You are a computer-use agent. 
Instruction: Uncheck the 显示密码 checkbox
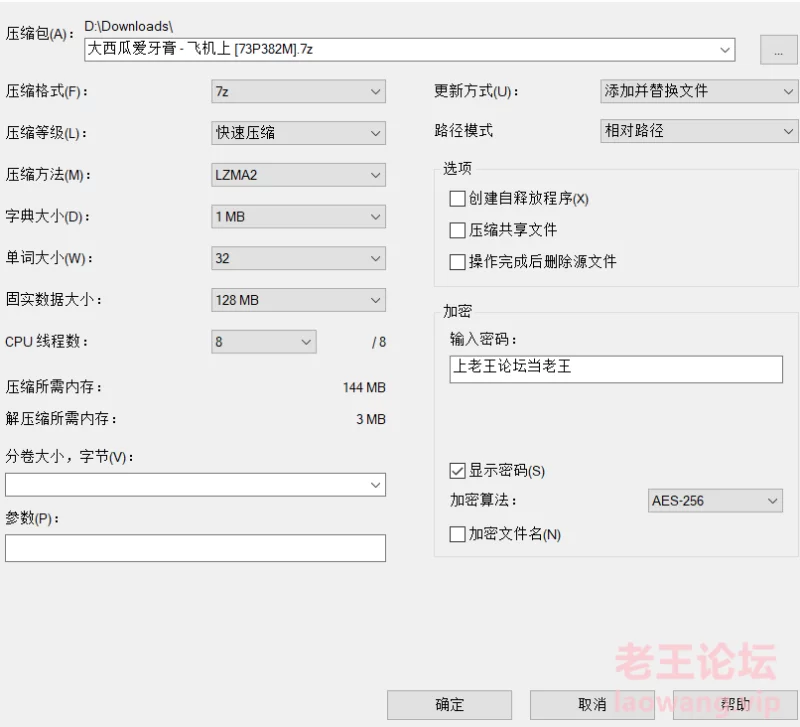458,470
